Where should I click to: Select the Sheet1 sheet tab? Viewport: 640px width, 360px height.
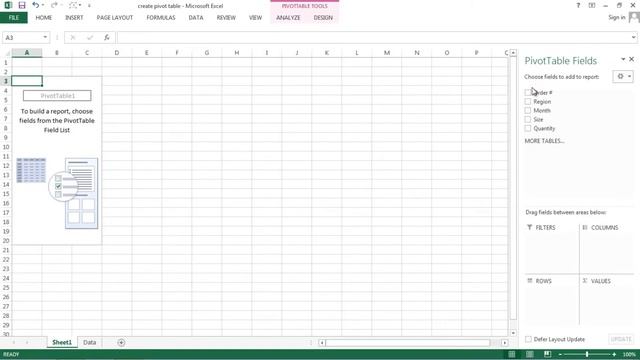click(x=62, y=342)
